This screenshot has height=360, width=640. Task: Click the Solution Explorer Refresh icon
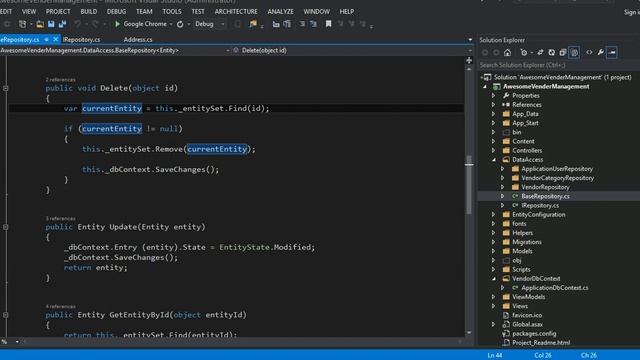pyautogui.click(x=551, y=52)
